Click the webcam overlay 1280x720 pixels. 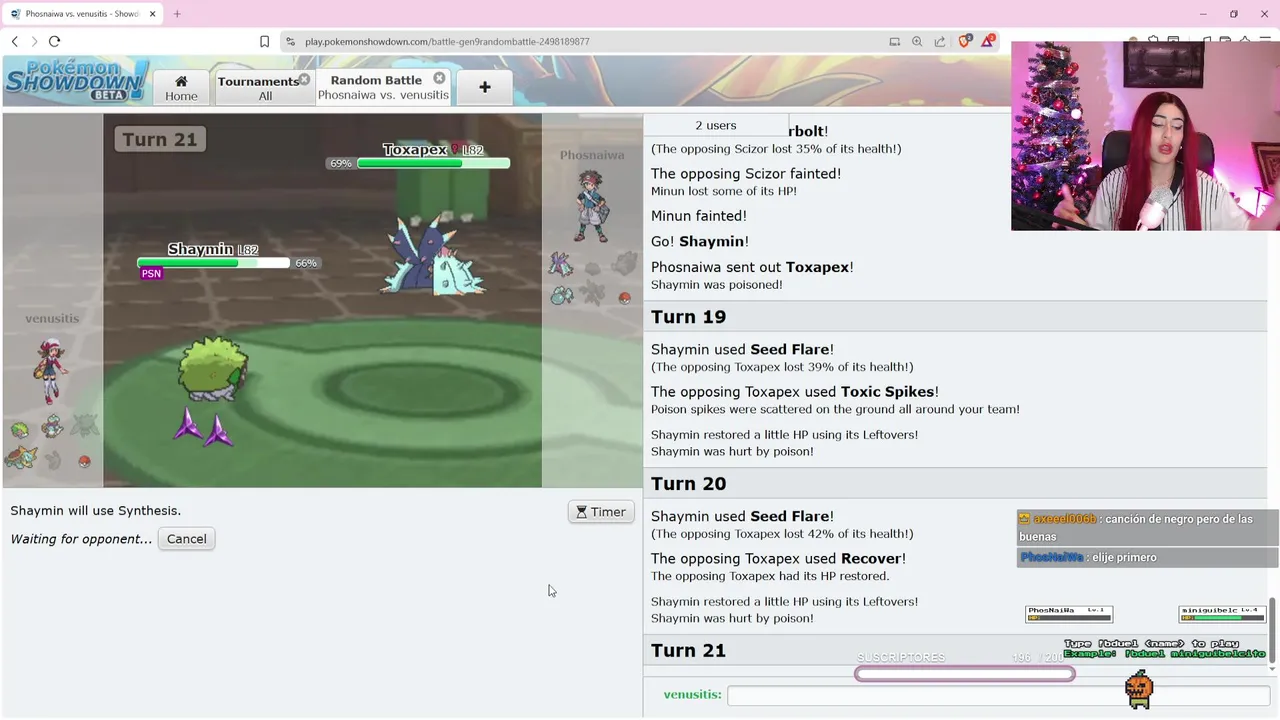pos(1145,136)
